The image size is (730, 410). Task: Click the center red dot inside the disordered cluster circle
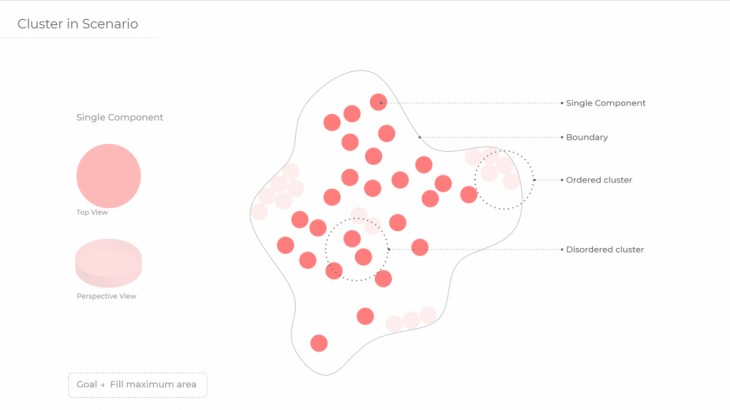352,239
